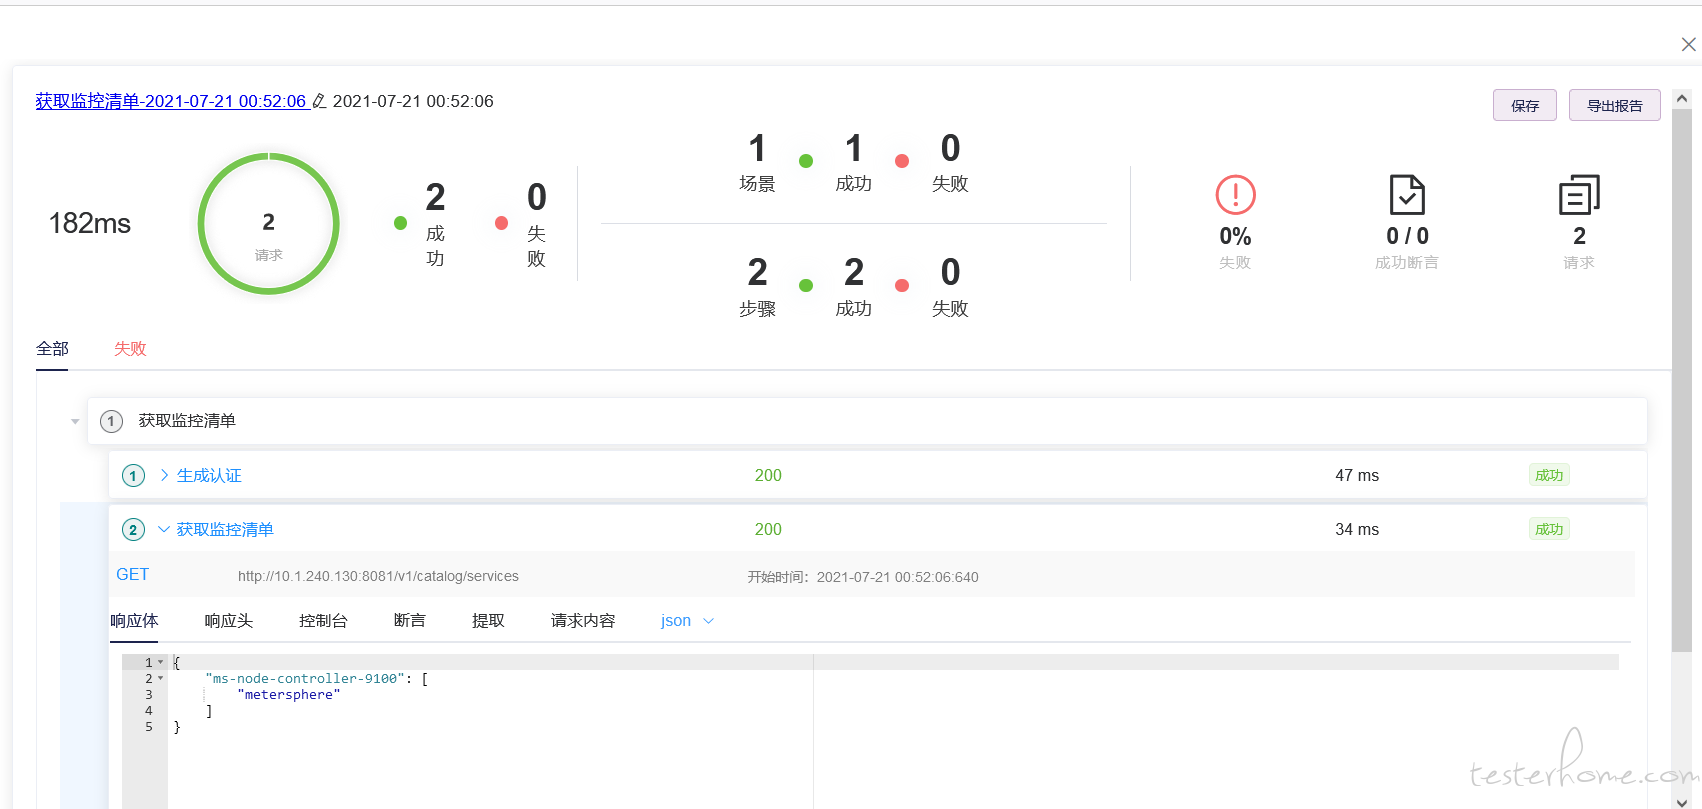
Task: Click the 获取监控清单 step link
Action: (225, 530)
